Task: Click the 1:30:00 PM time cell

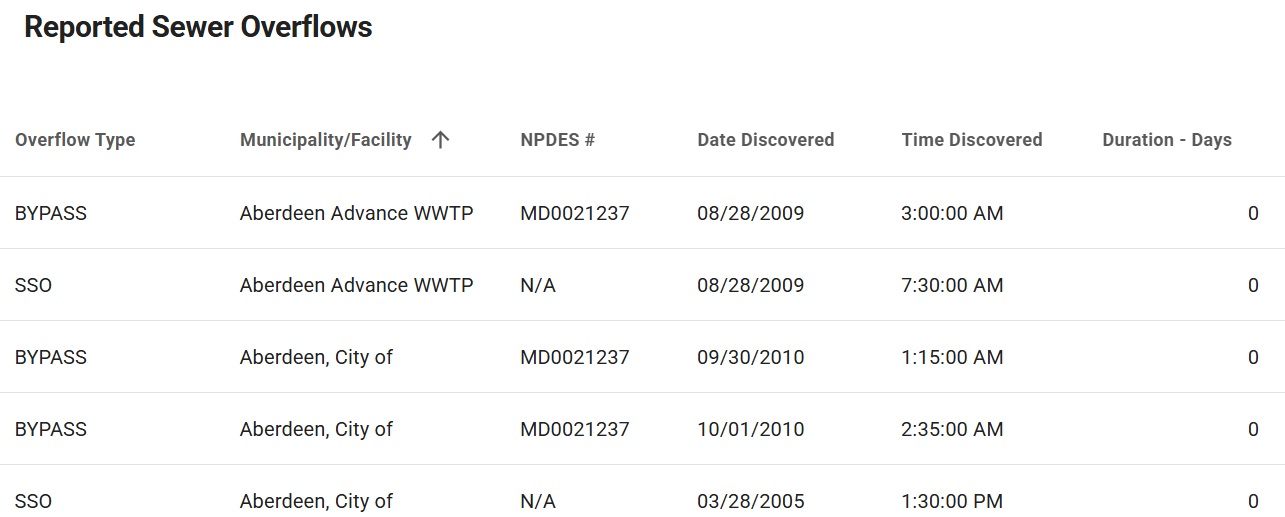Action: 952,501
